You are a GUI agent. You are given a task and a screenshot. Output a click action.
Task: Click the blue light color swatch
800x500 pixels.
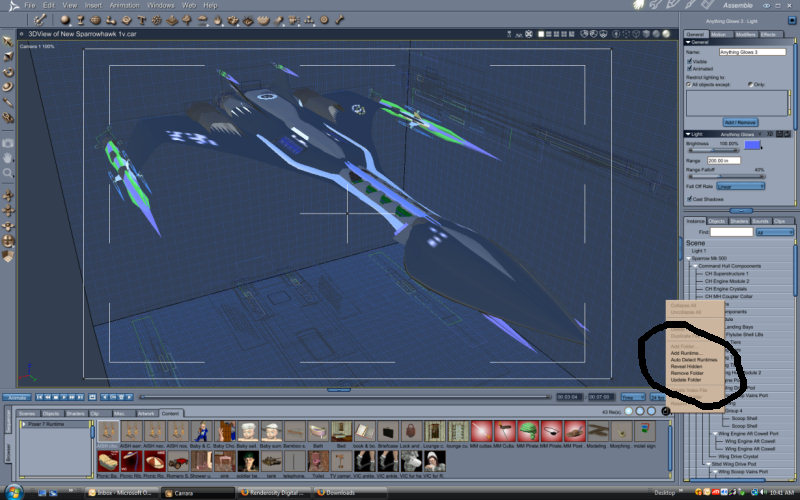pos(751,146)
